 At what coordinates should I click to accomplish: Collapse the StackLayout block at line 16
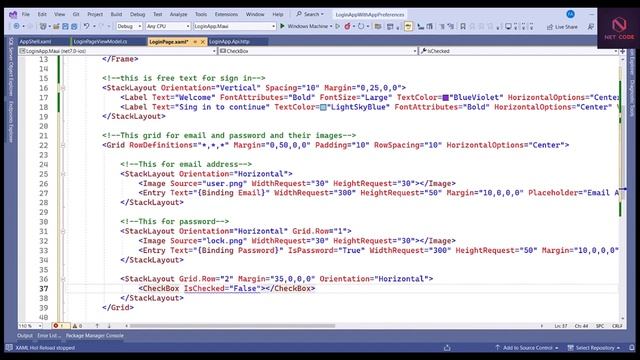(x=63, y=88)
